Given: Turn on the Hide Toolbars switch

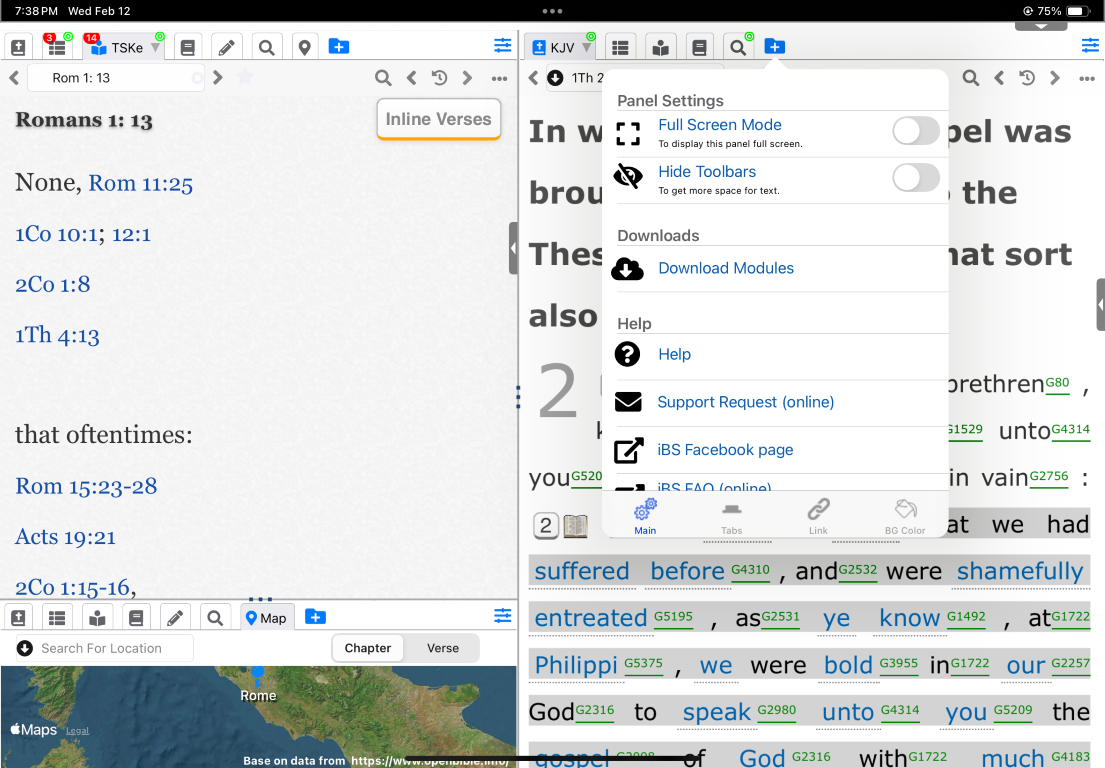Looking at the screenshot, I should pos(915,178).
